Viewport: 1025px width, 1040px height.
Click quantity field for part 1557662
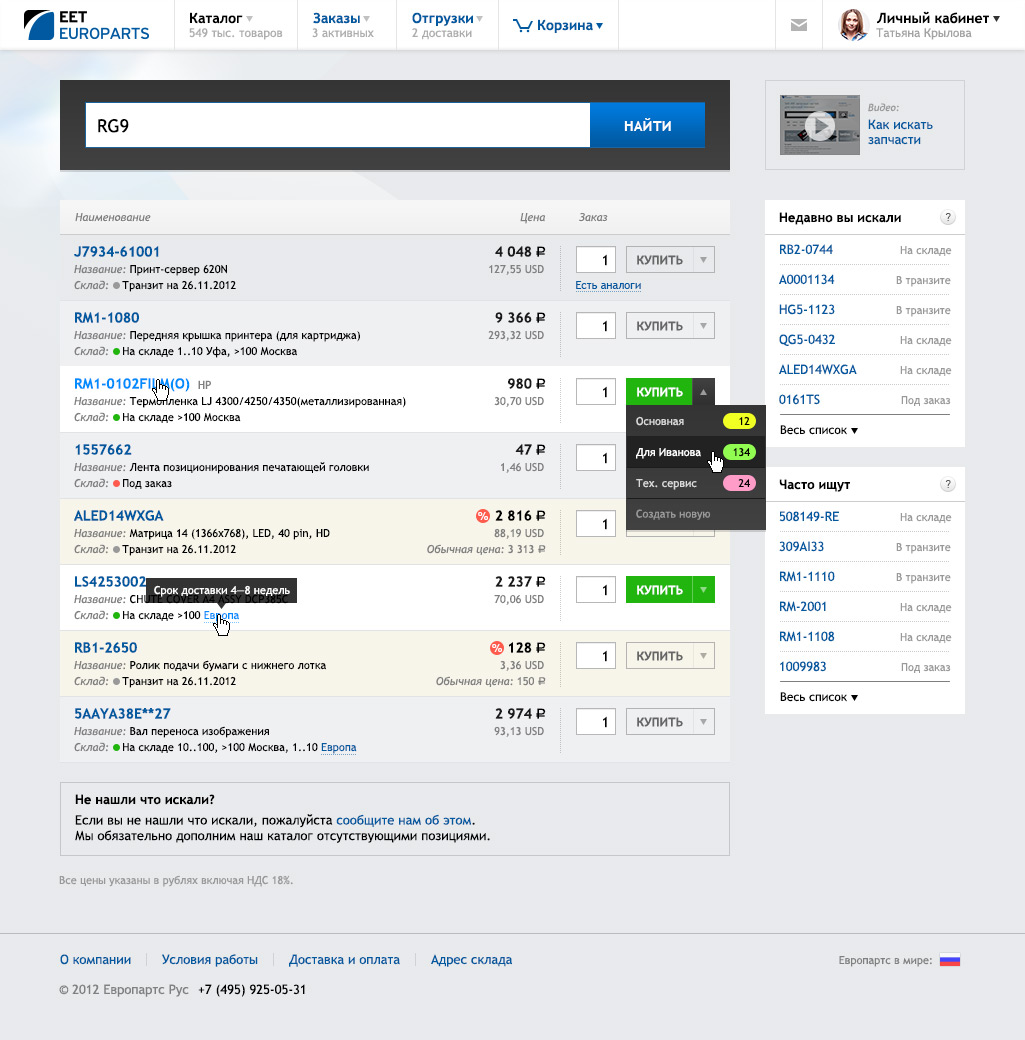(x=596, y=458)
